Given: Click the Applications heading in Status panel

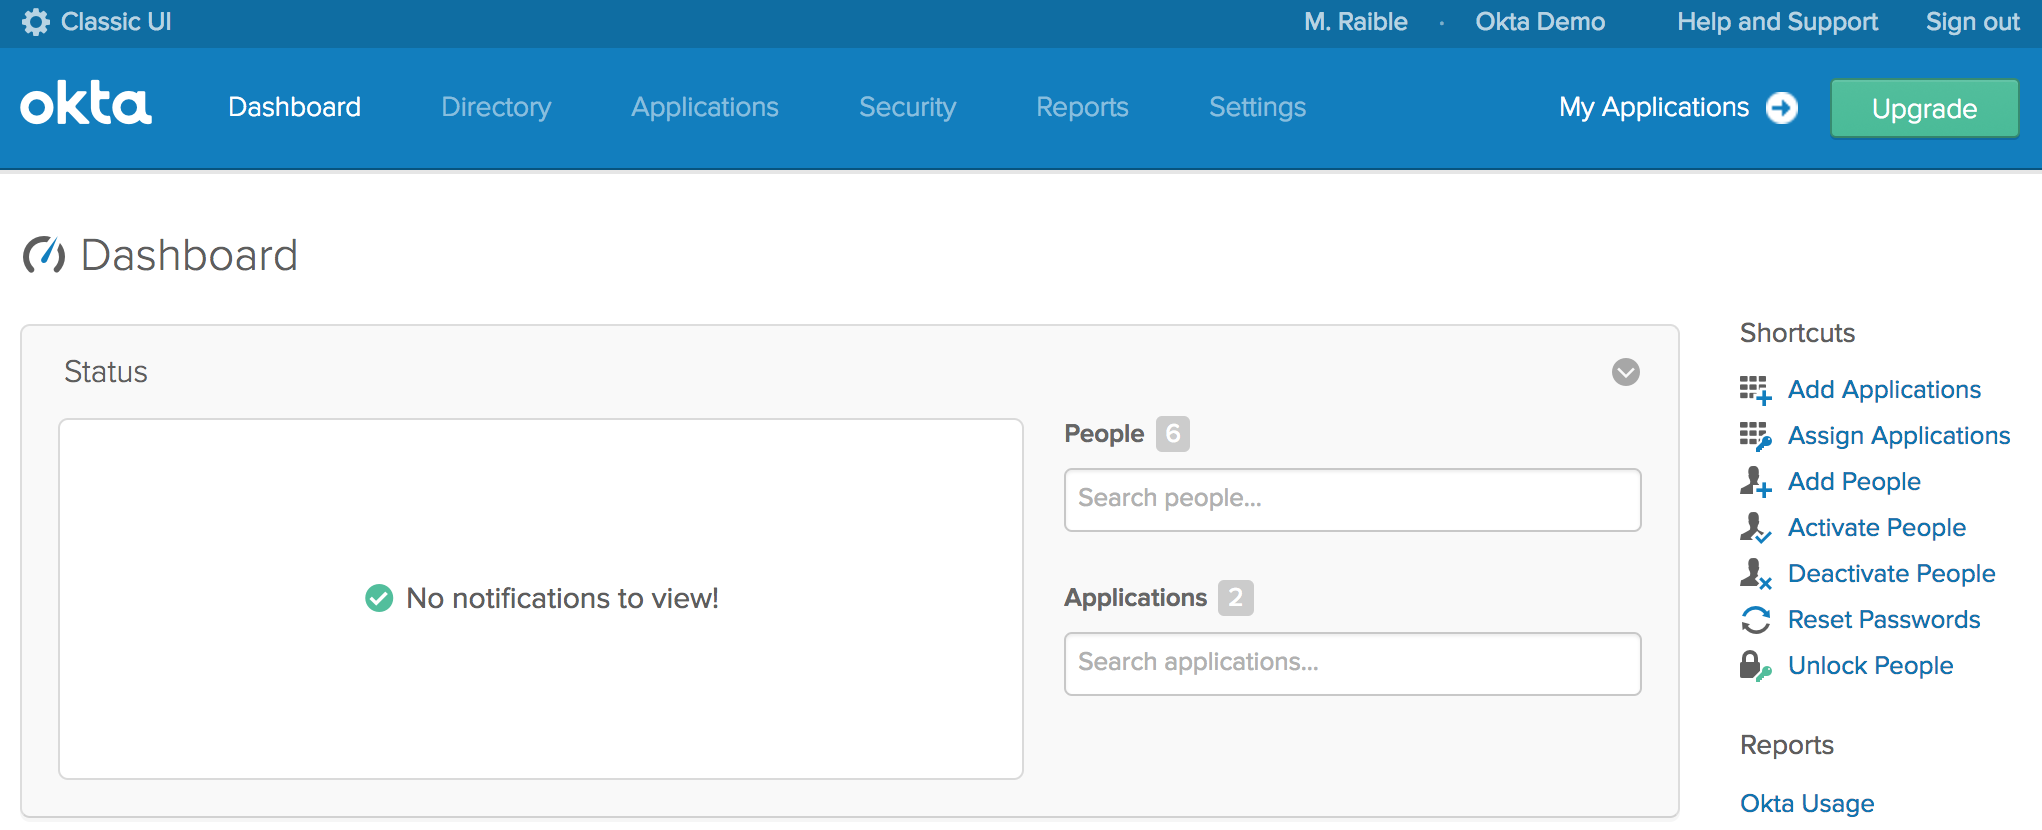Looking at the screenshot, I should coord(1136,598).
